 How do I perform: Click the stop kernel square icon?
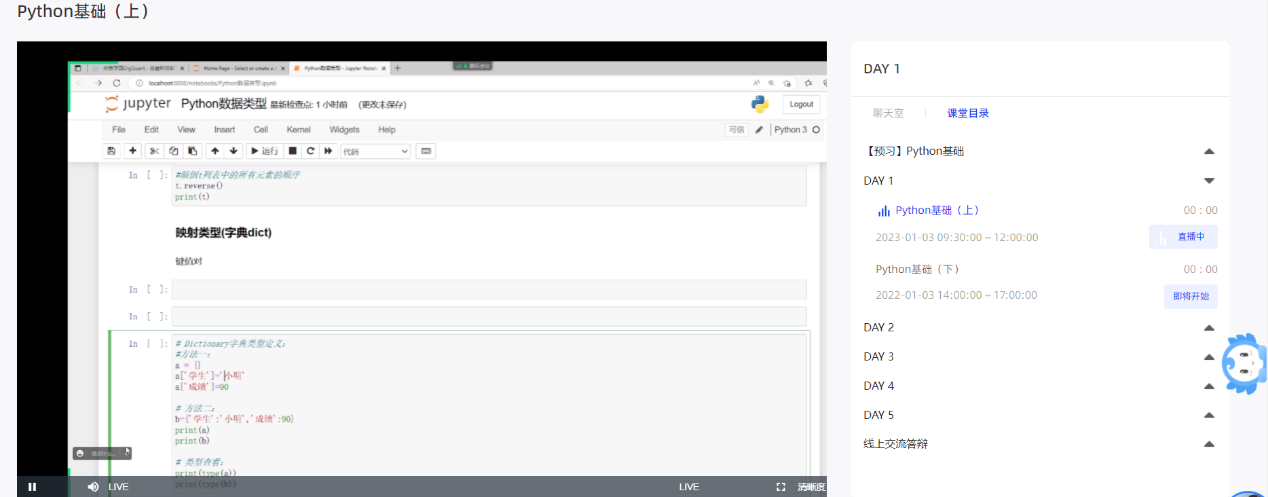point(292,151)
